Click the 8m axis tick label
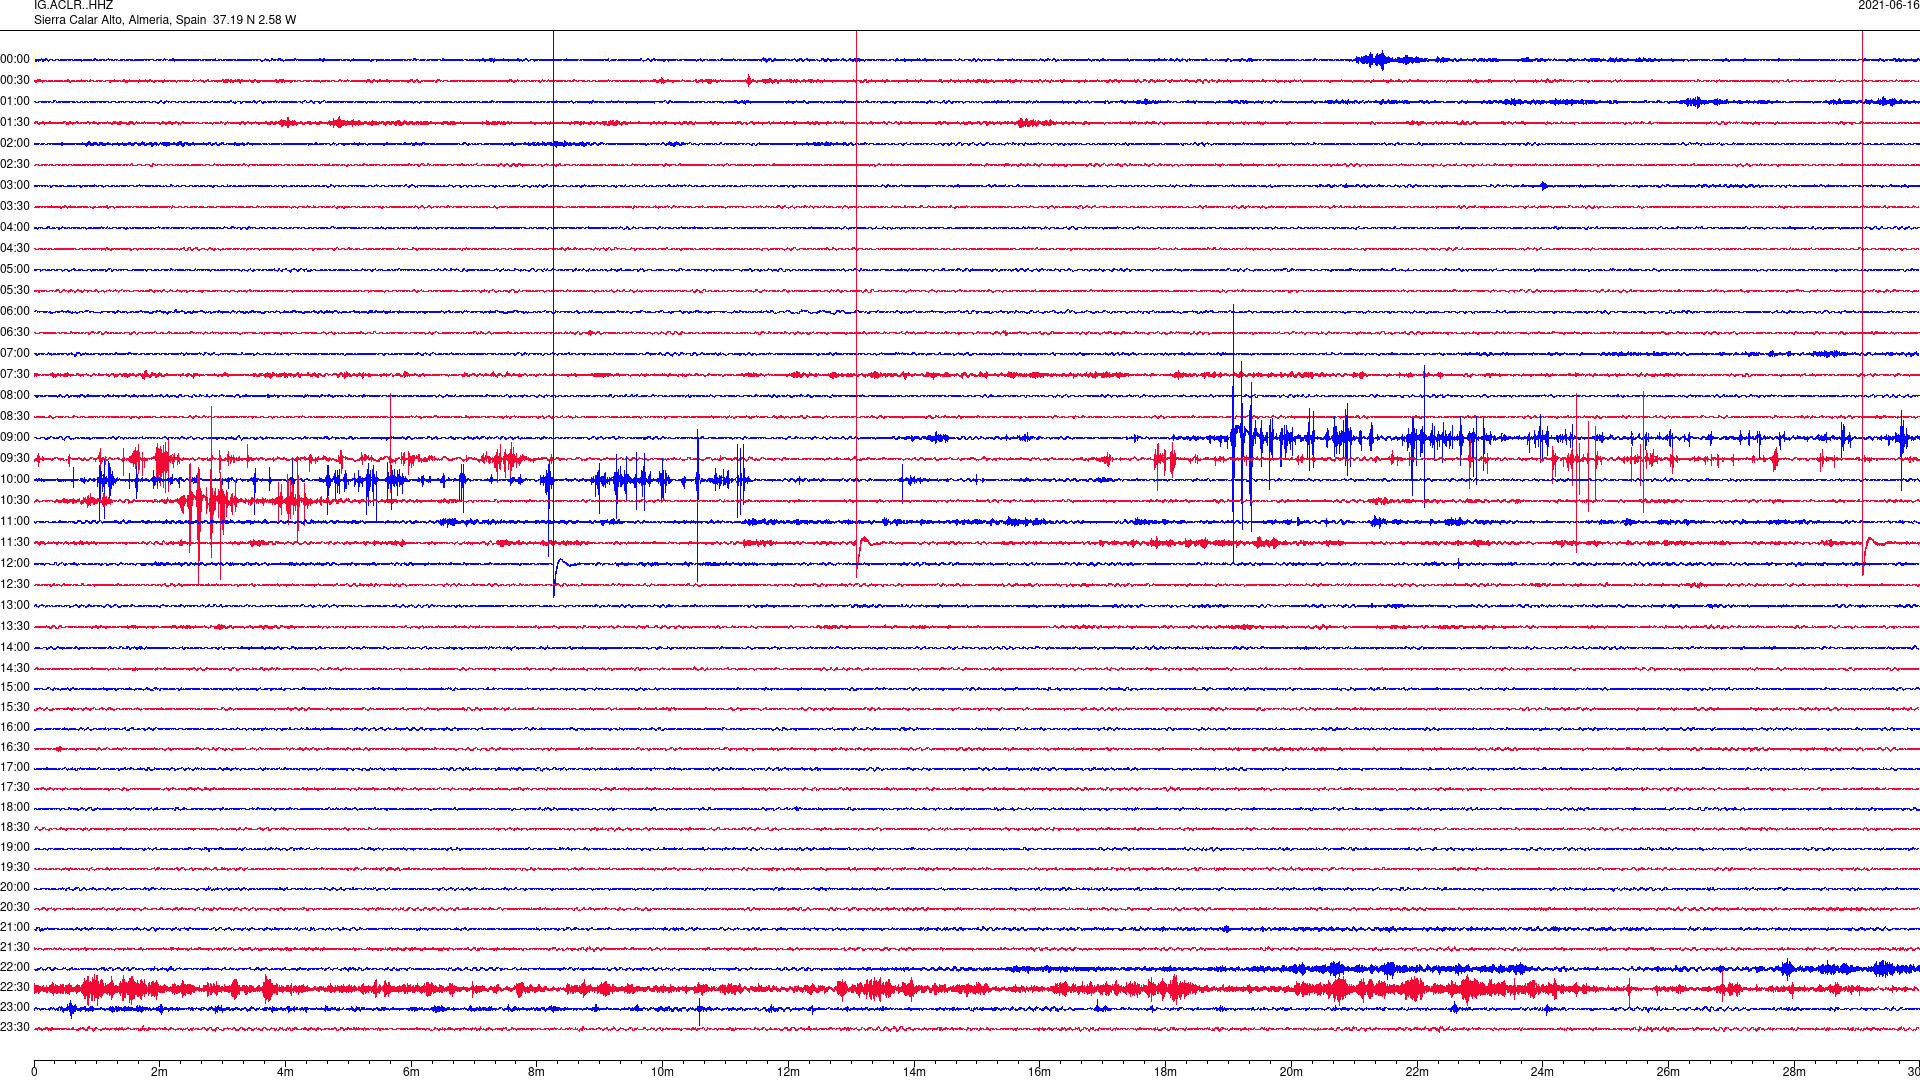 pyautogui.click(x=537, y=1072)
